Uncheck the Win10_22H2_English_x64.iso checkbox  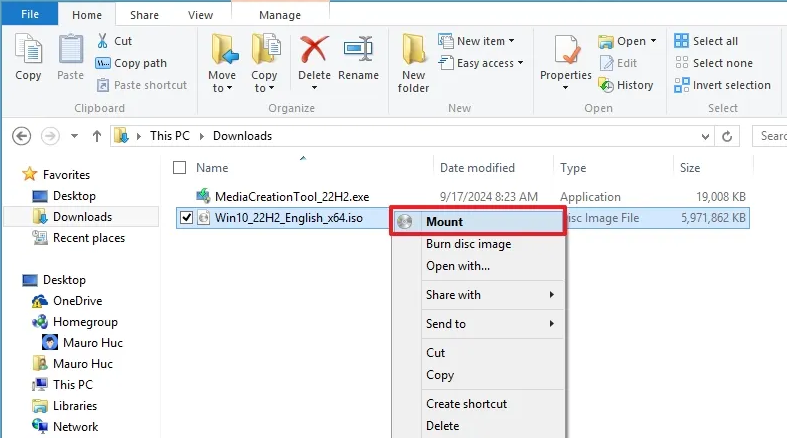pos(186,218)
